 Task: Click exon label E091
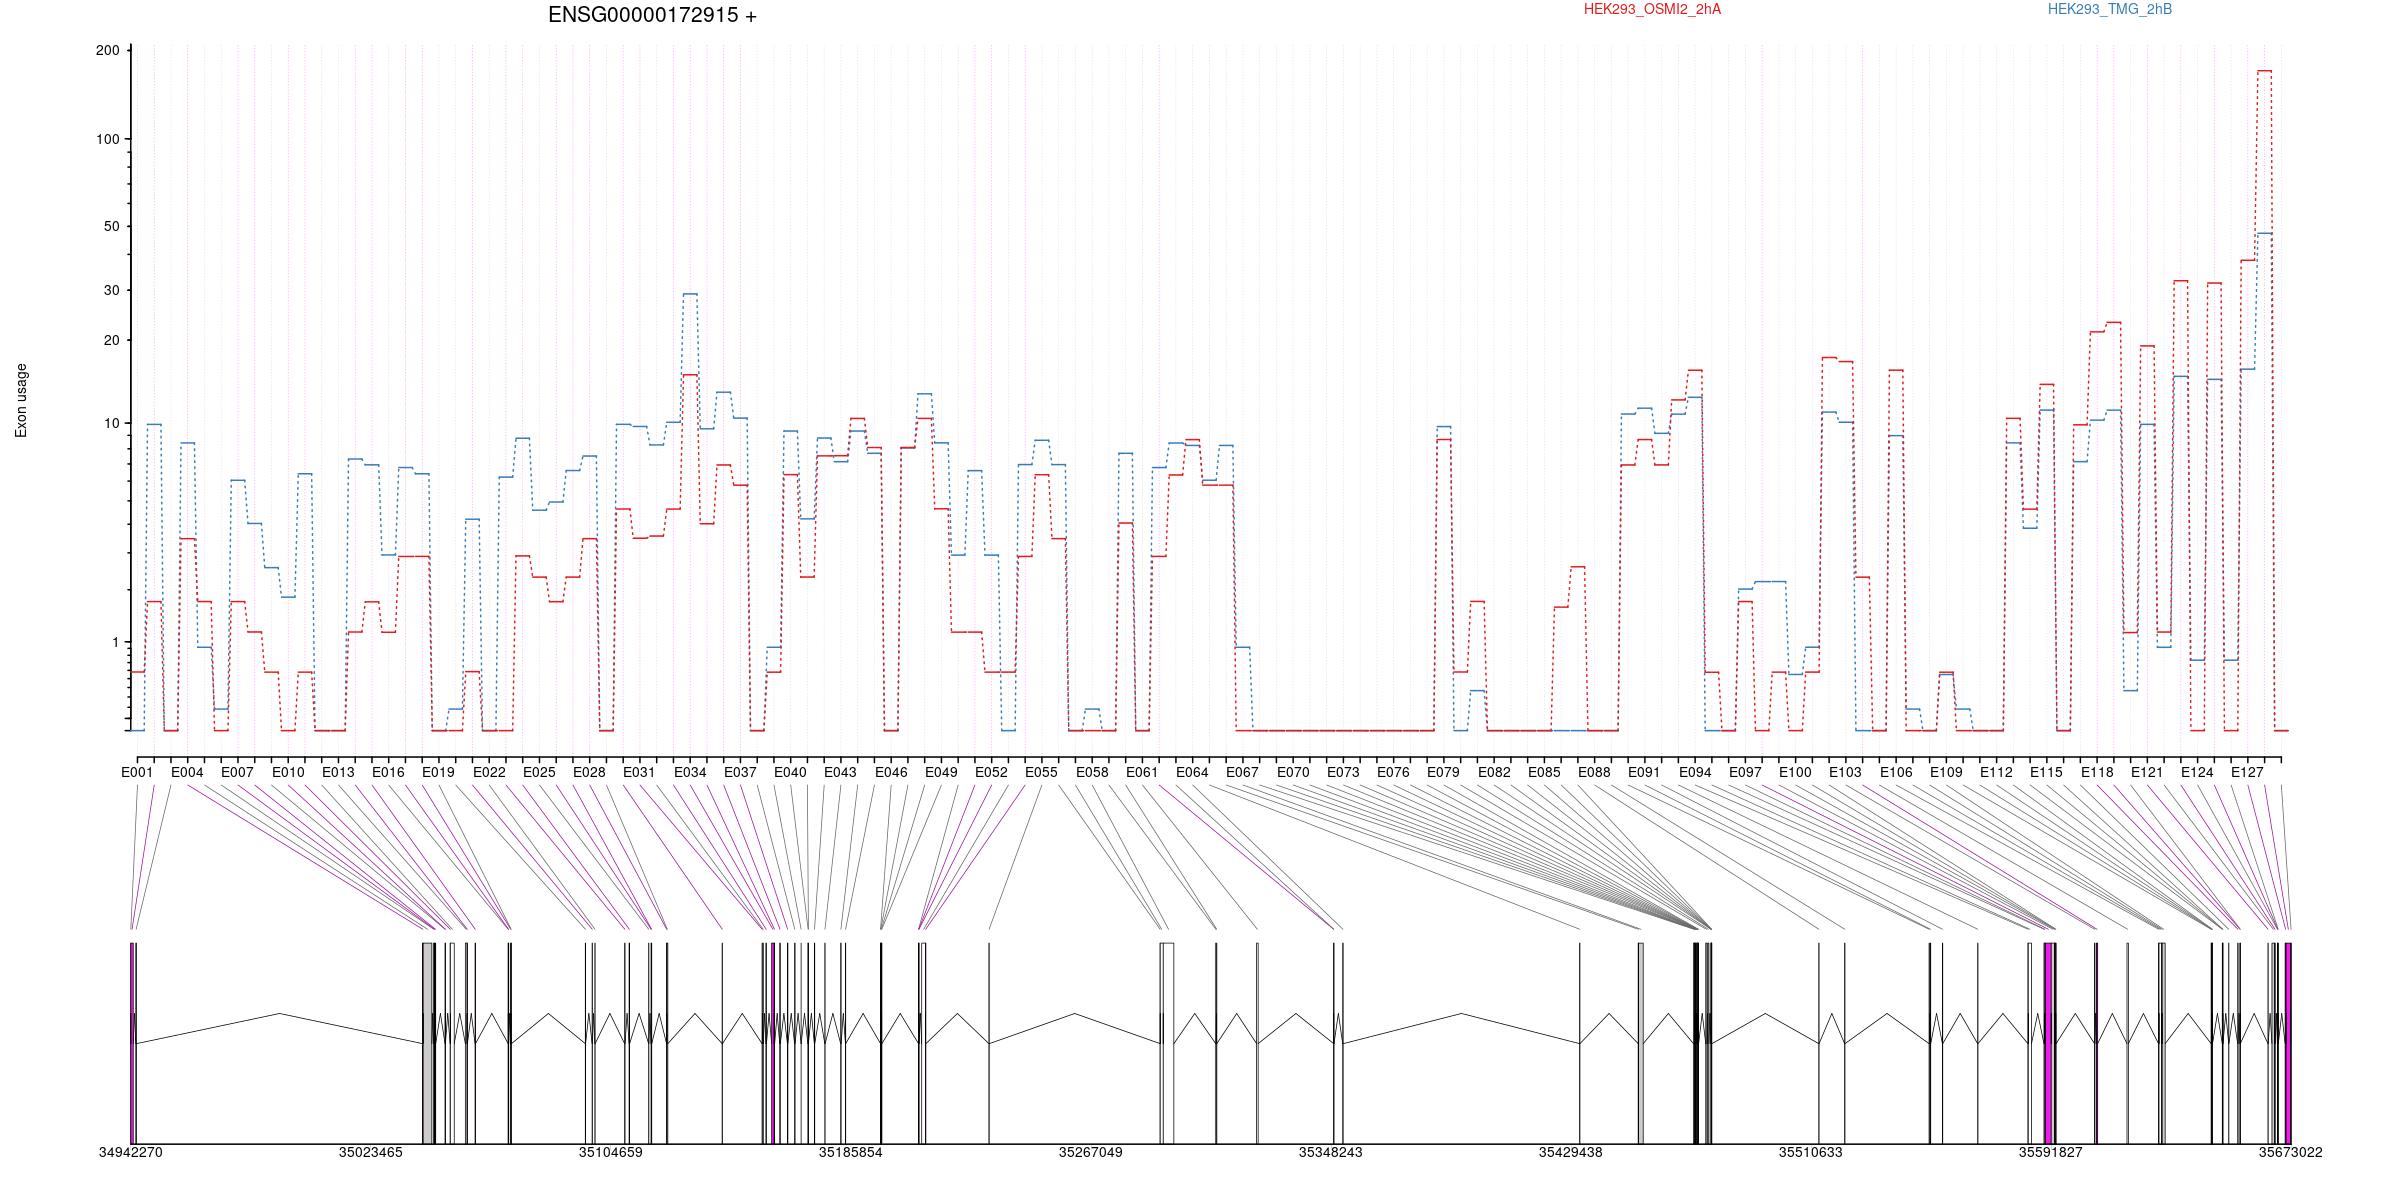[x=1644, y=772]
